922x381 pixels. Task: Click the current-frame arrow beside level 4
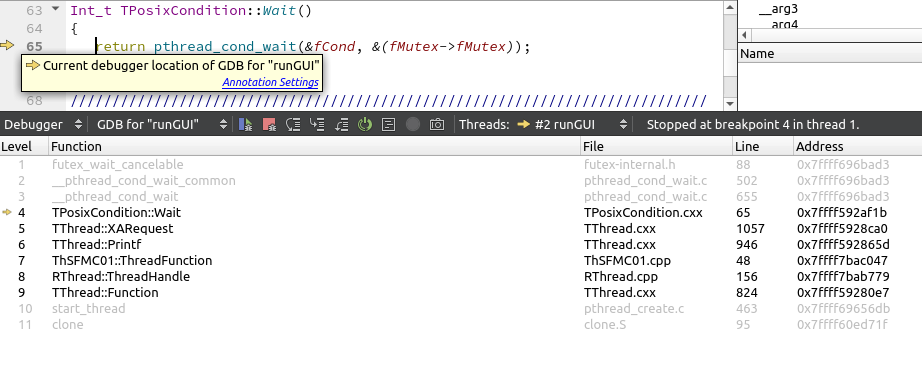(x=7, y=212)
